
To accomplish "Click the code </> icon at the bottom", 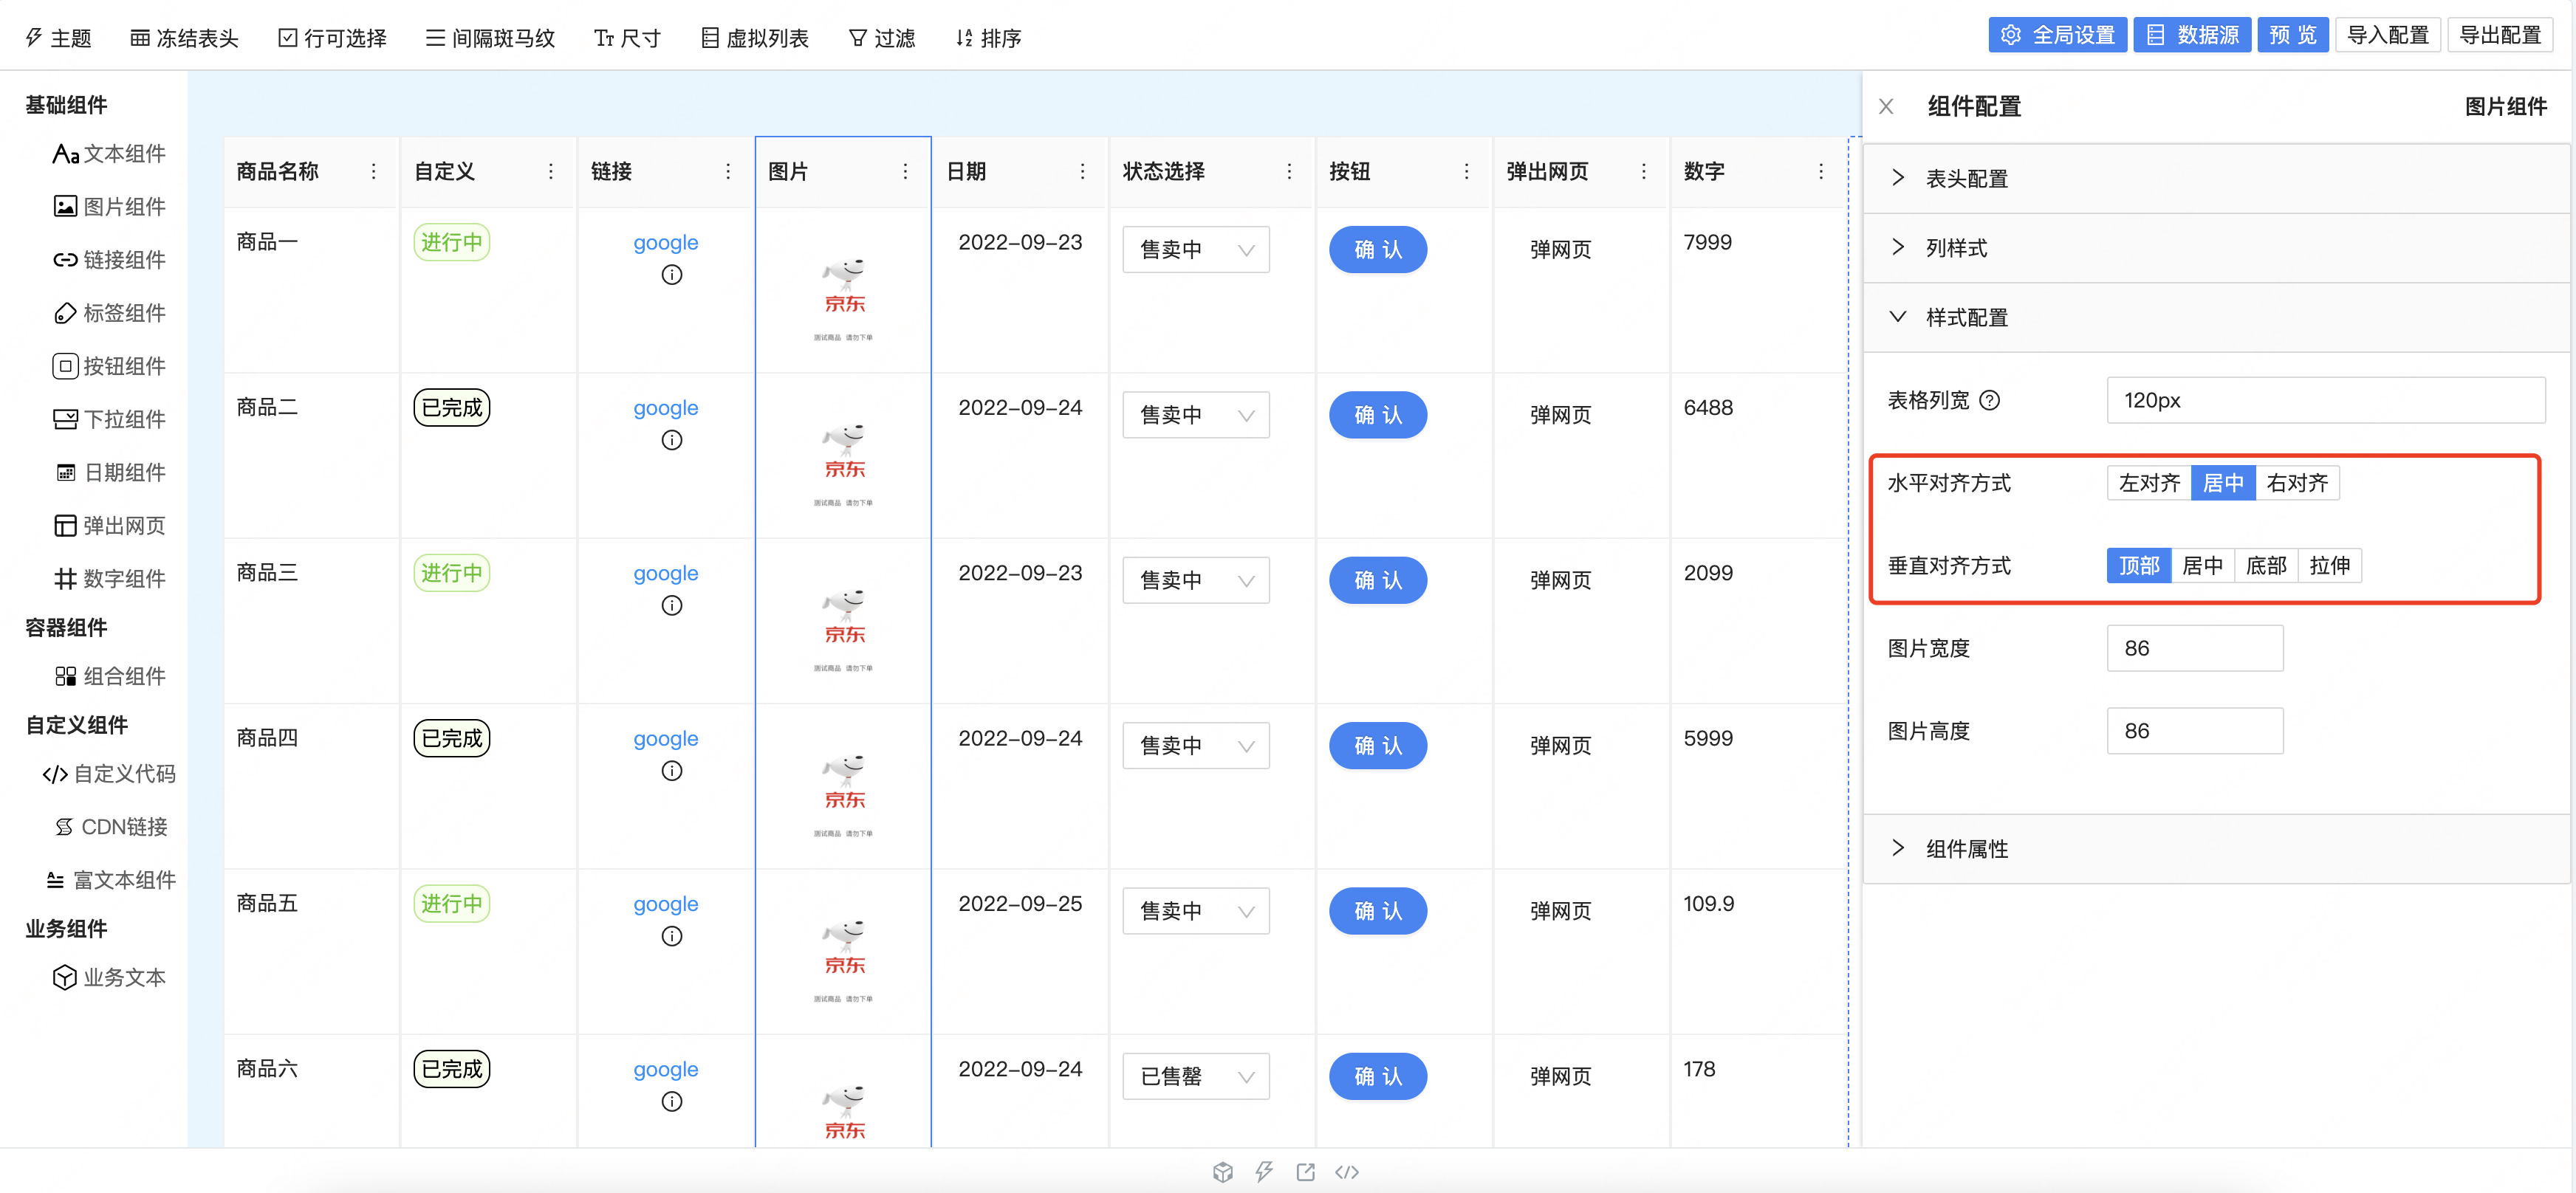I will click(1347, 1171).
